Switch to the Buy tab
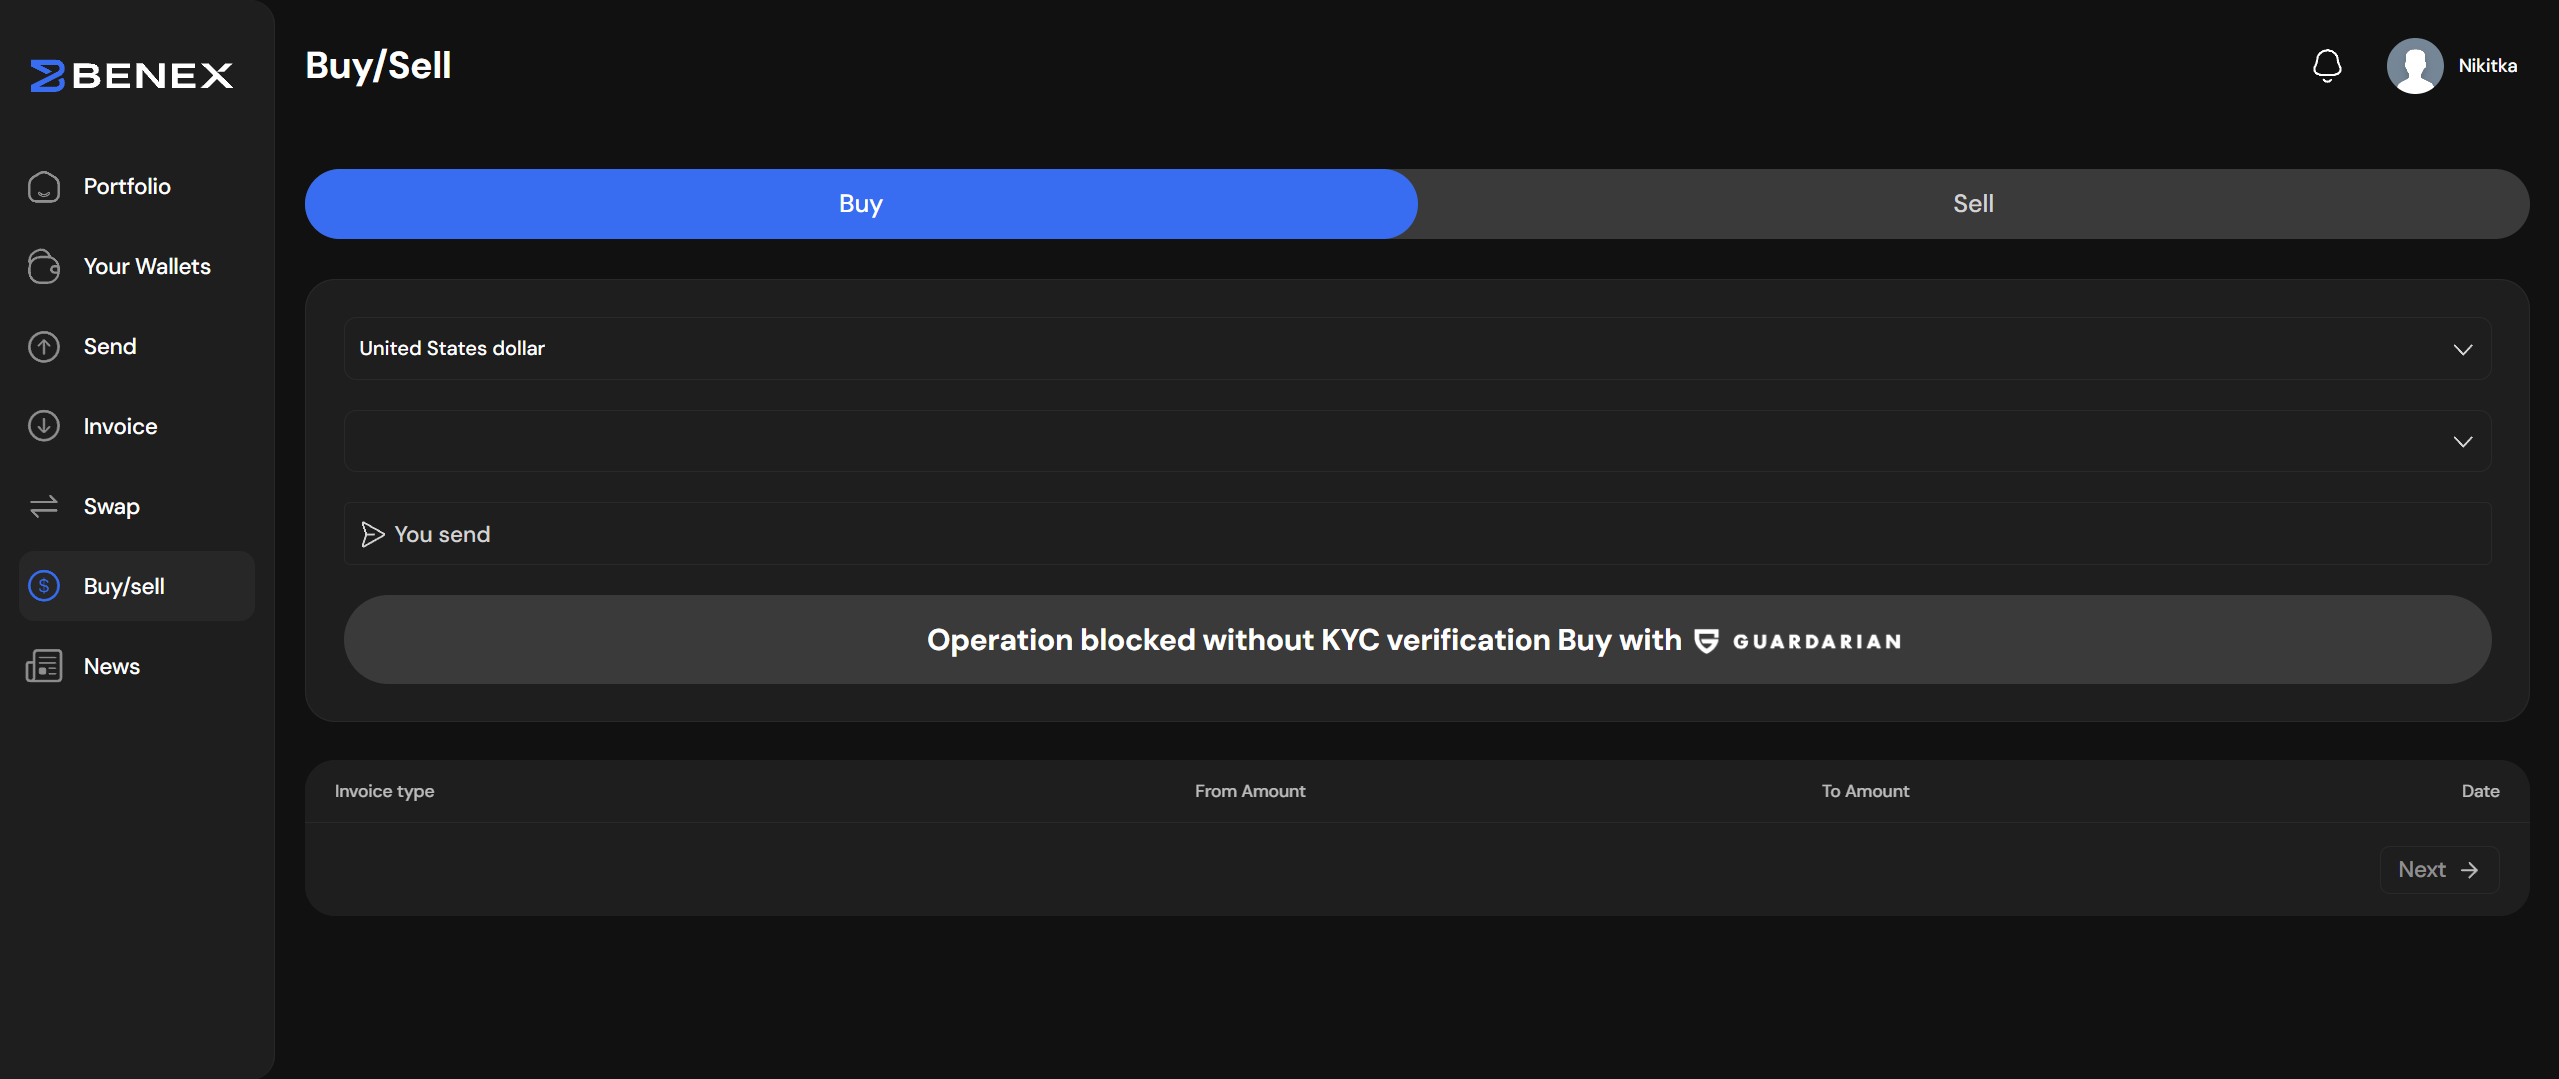Viewport: 2559px width, 1079px height. (x=860, y=204)
